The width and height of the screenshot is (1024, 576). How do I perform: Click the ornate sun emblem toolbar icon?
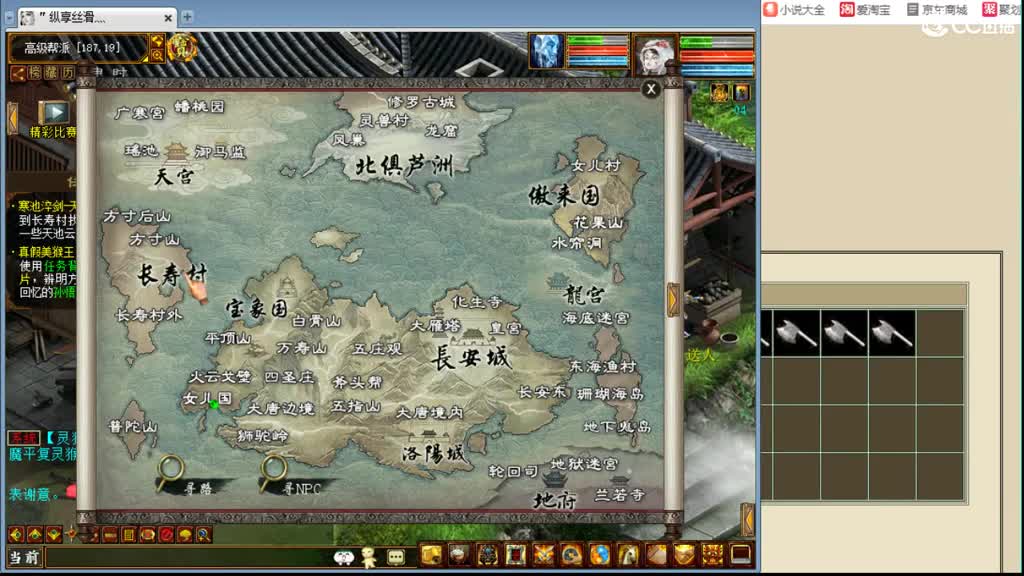coord(712,554)
